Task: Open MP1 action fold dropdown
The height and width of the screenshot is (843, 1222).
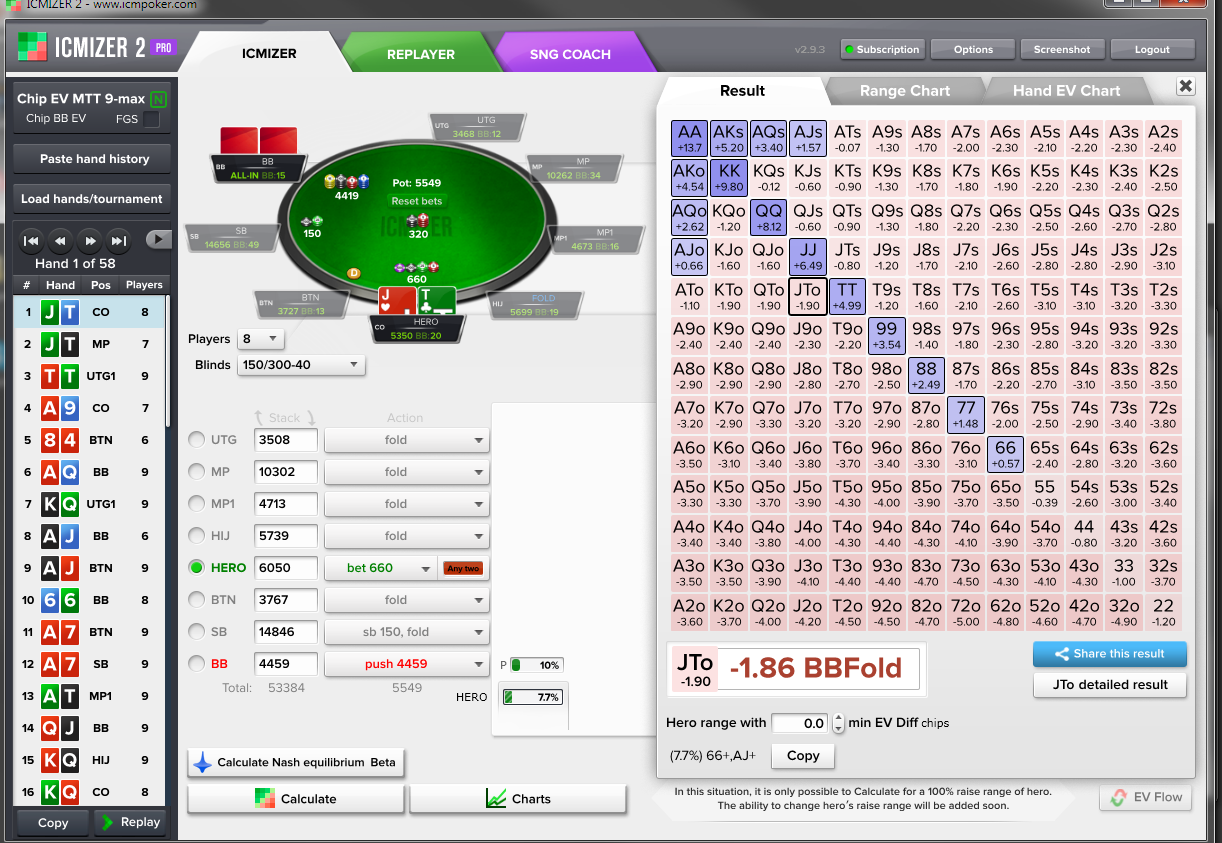Action: pos(406,504)
